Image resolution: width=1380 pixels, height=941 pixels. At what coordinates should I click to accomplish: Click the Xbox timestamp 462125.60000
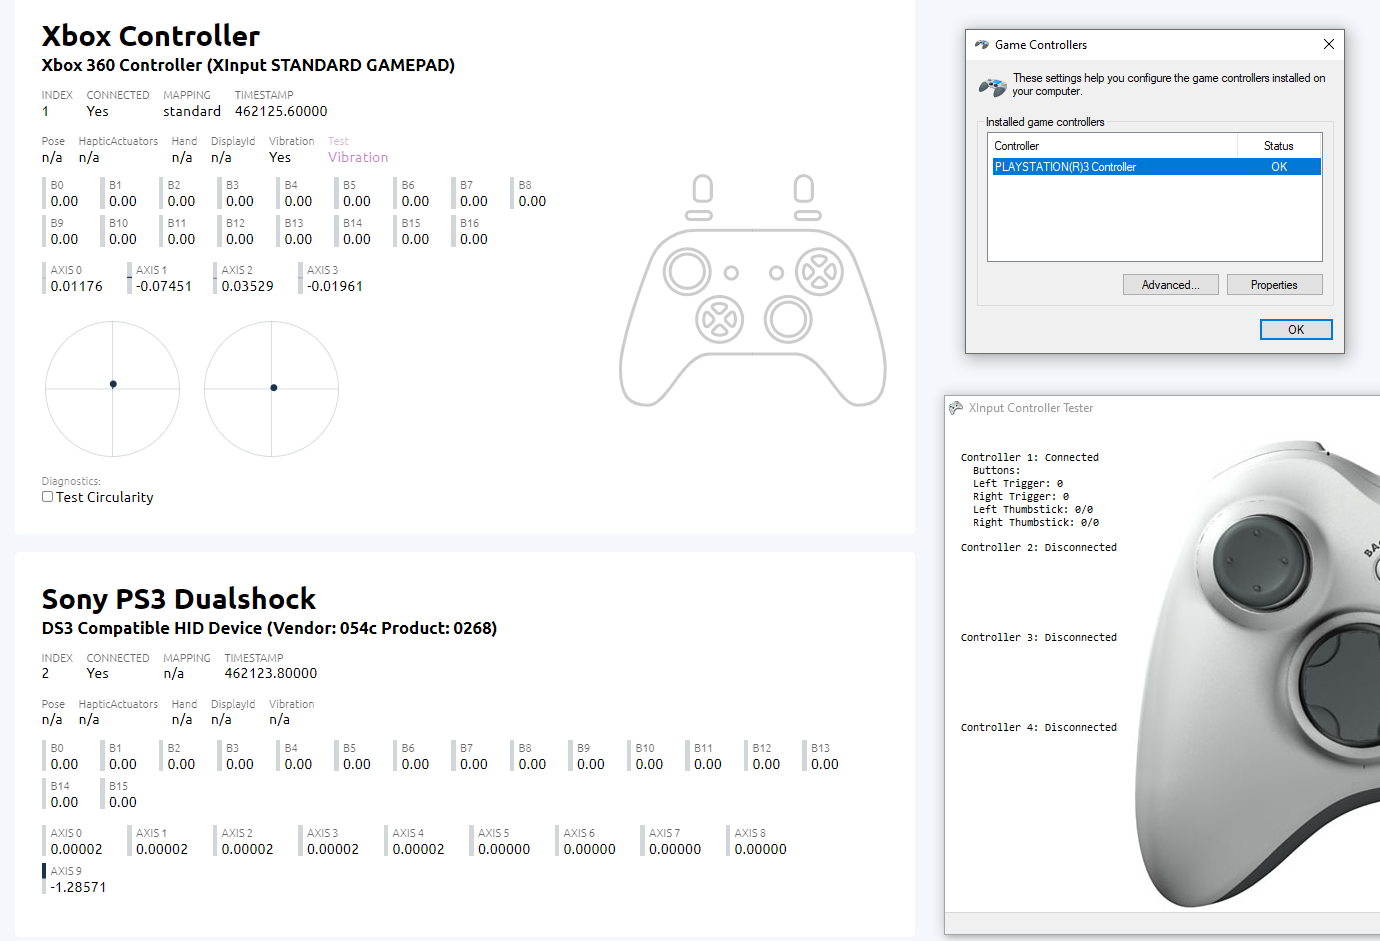click(x=281, y=111)
